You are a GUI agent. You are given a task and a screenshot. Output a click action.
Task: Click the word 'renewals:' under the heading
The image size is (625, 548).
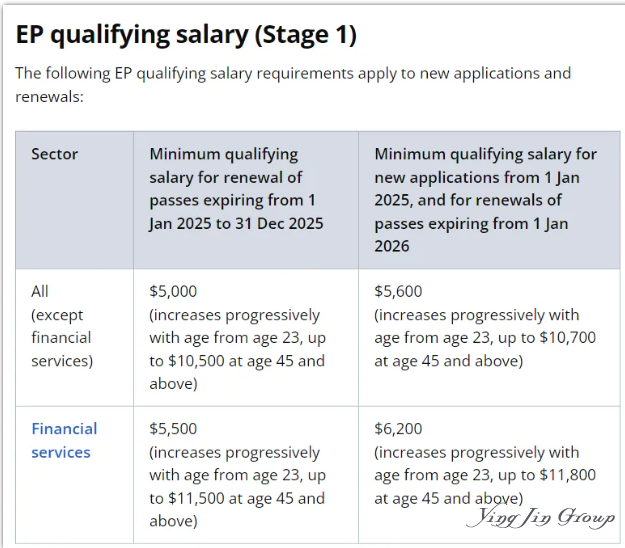point(49,97)
